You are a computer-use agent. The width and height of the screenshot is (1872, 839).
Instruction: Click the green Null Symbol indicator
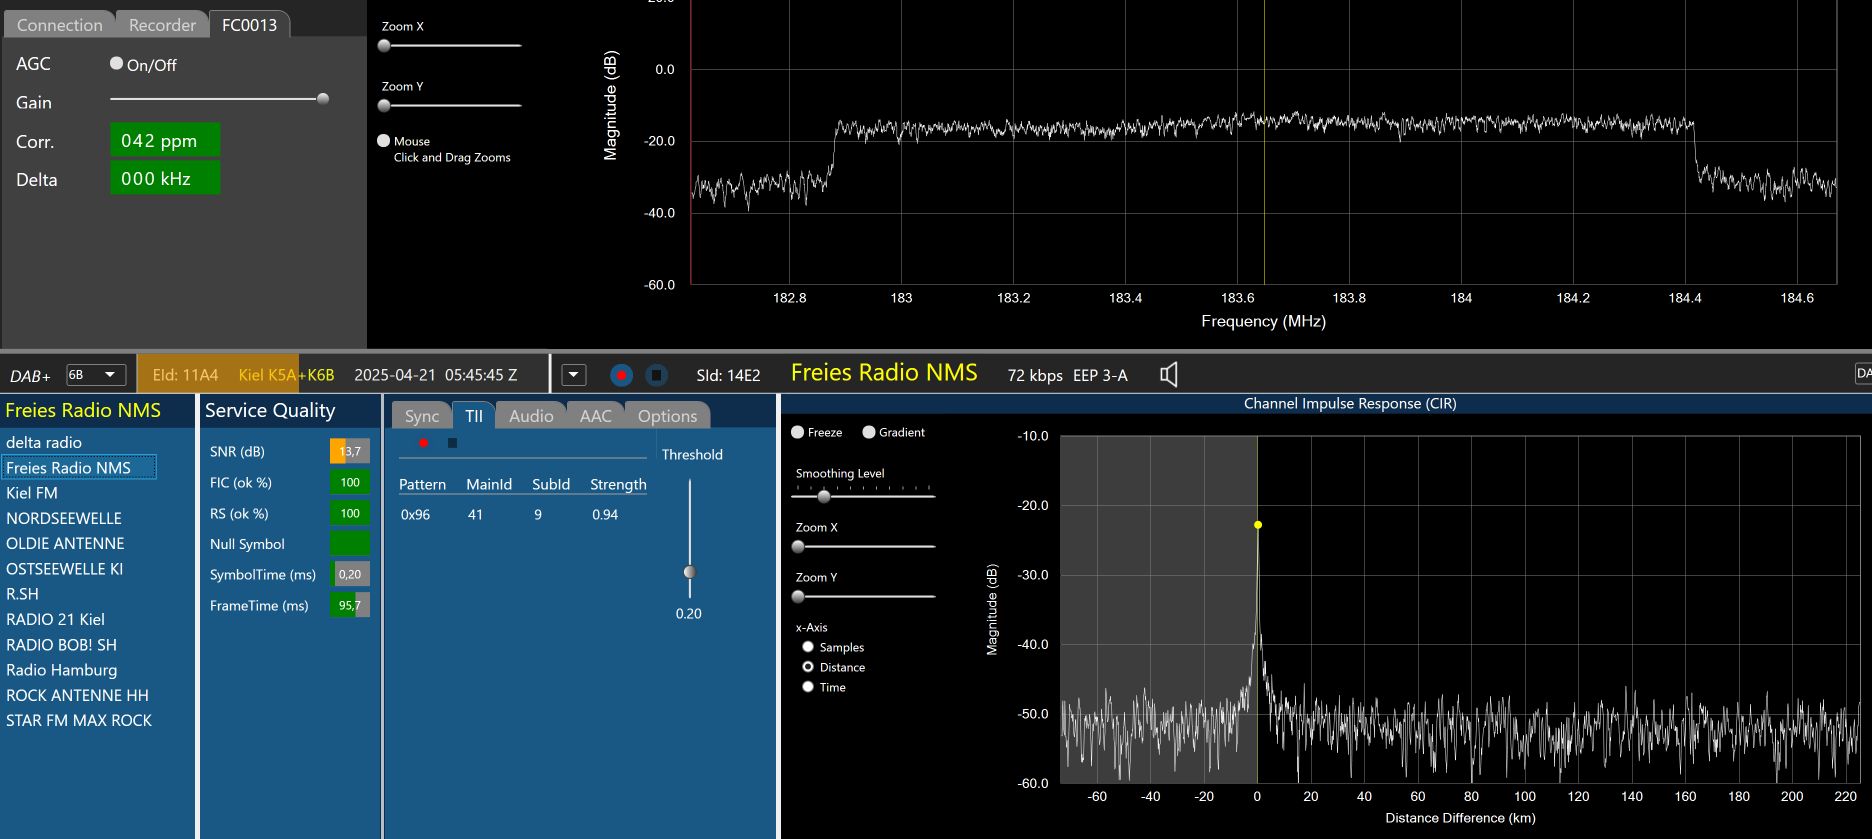click(x=349, y=543)
